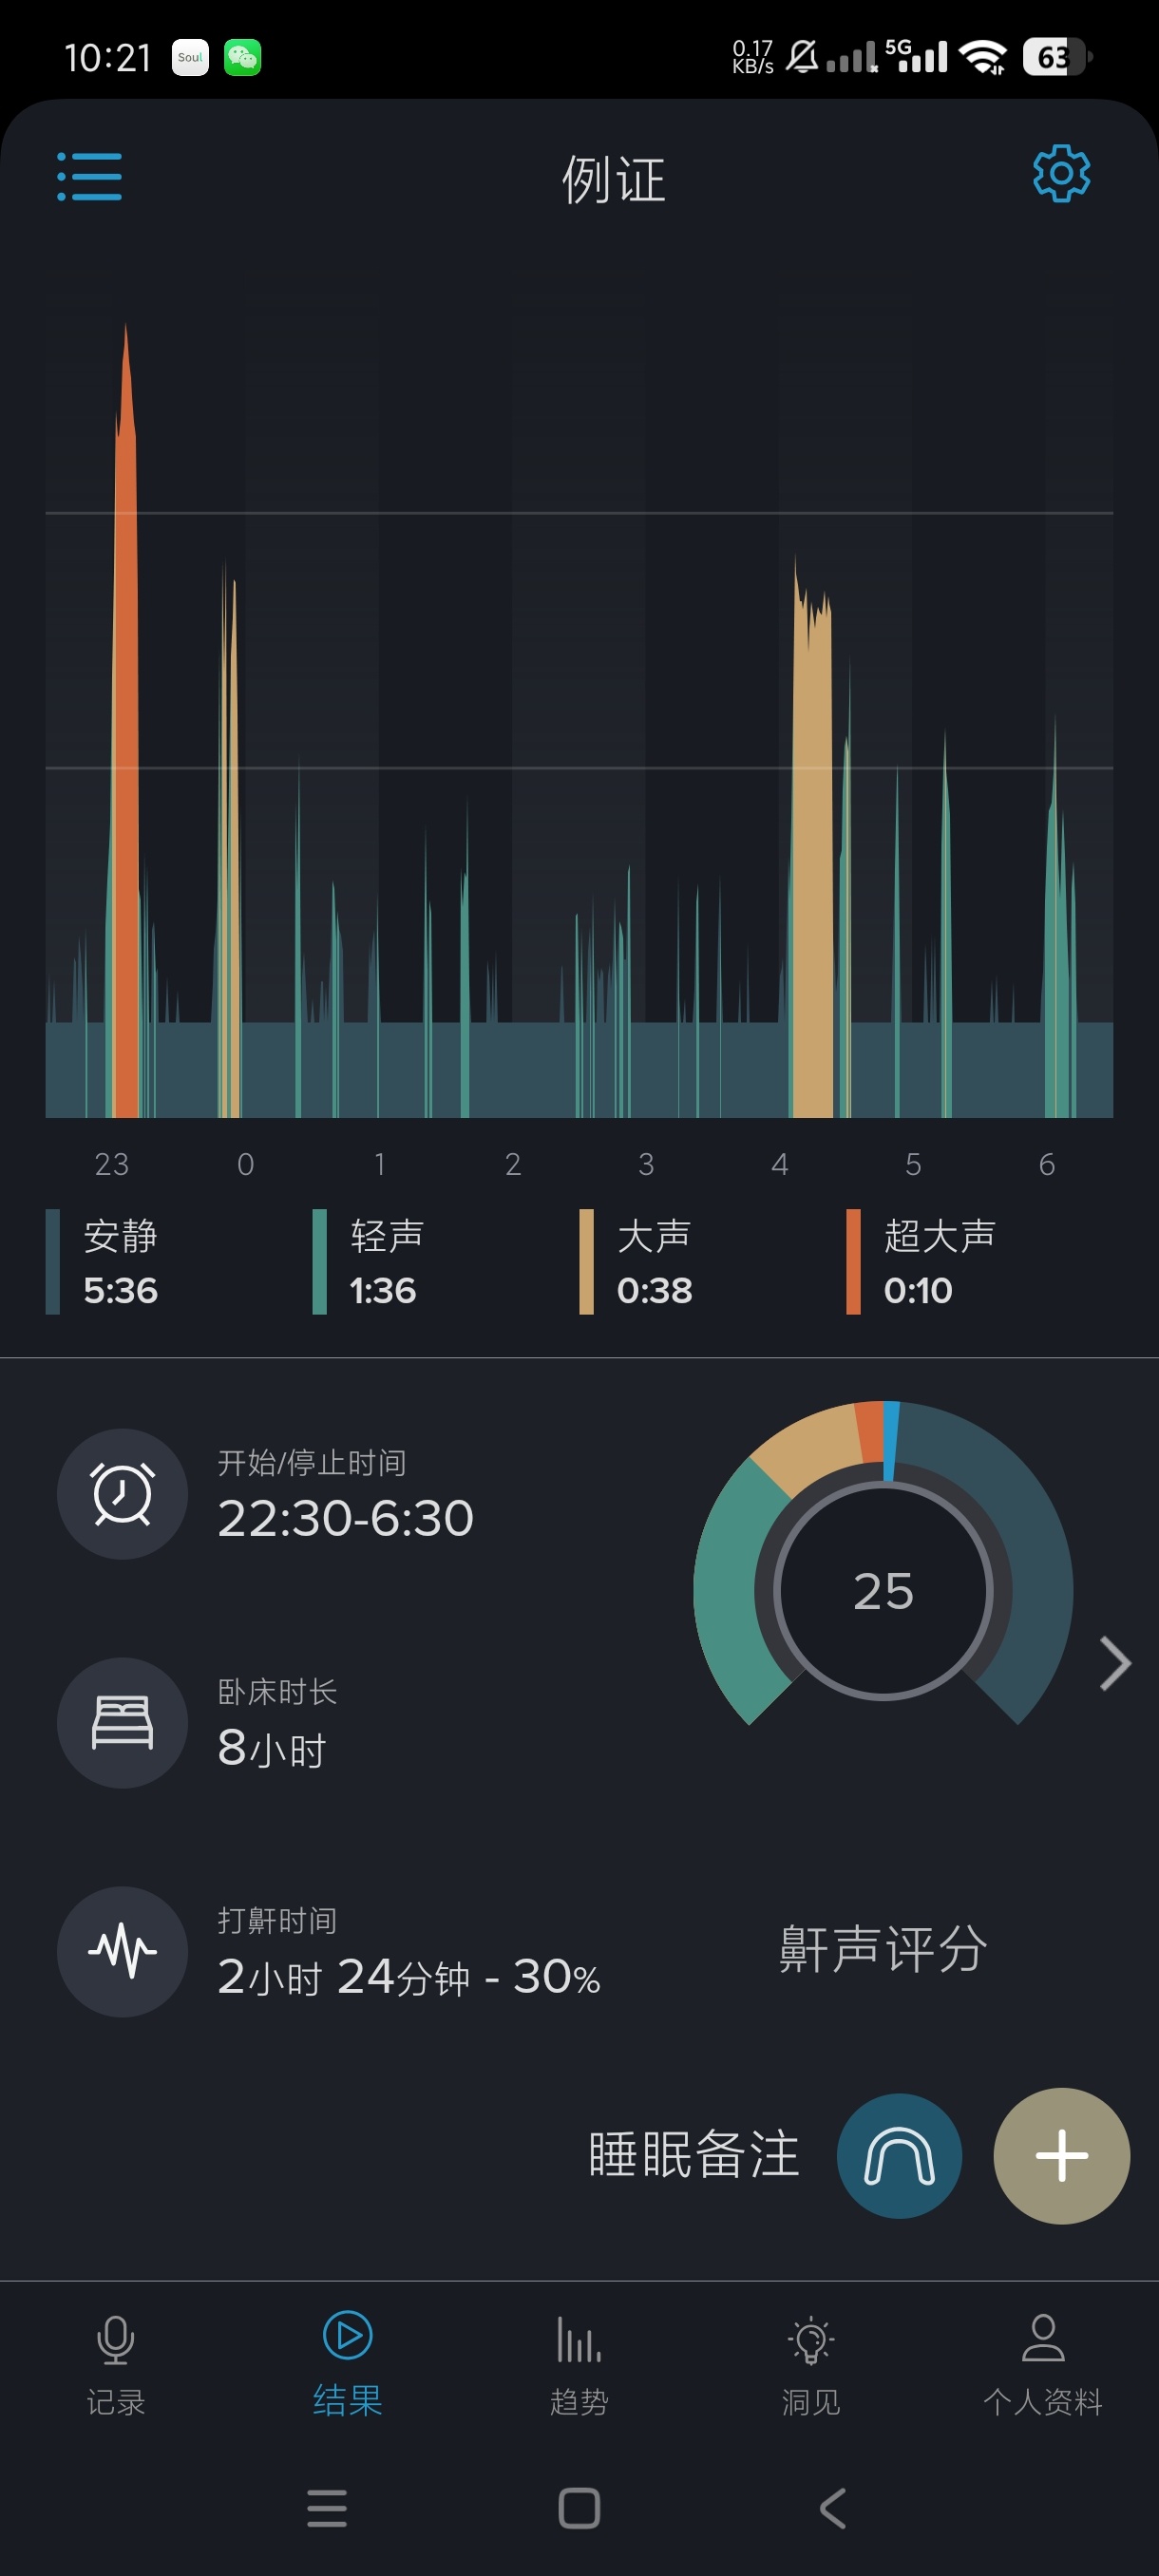Tap the snore score 25 gauge

[x=883, y=1590]
